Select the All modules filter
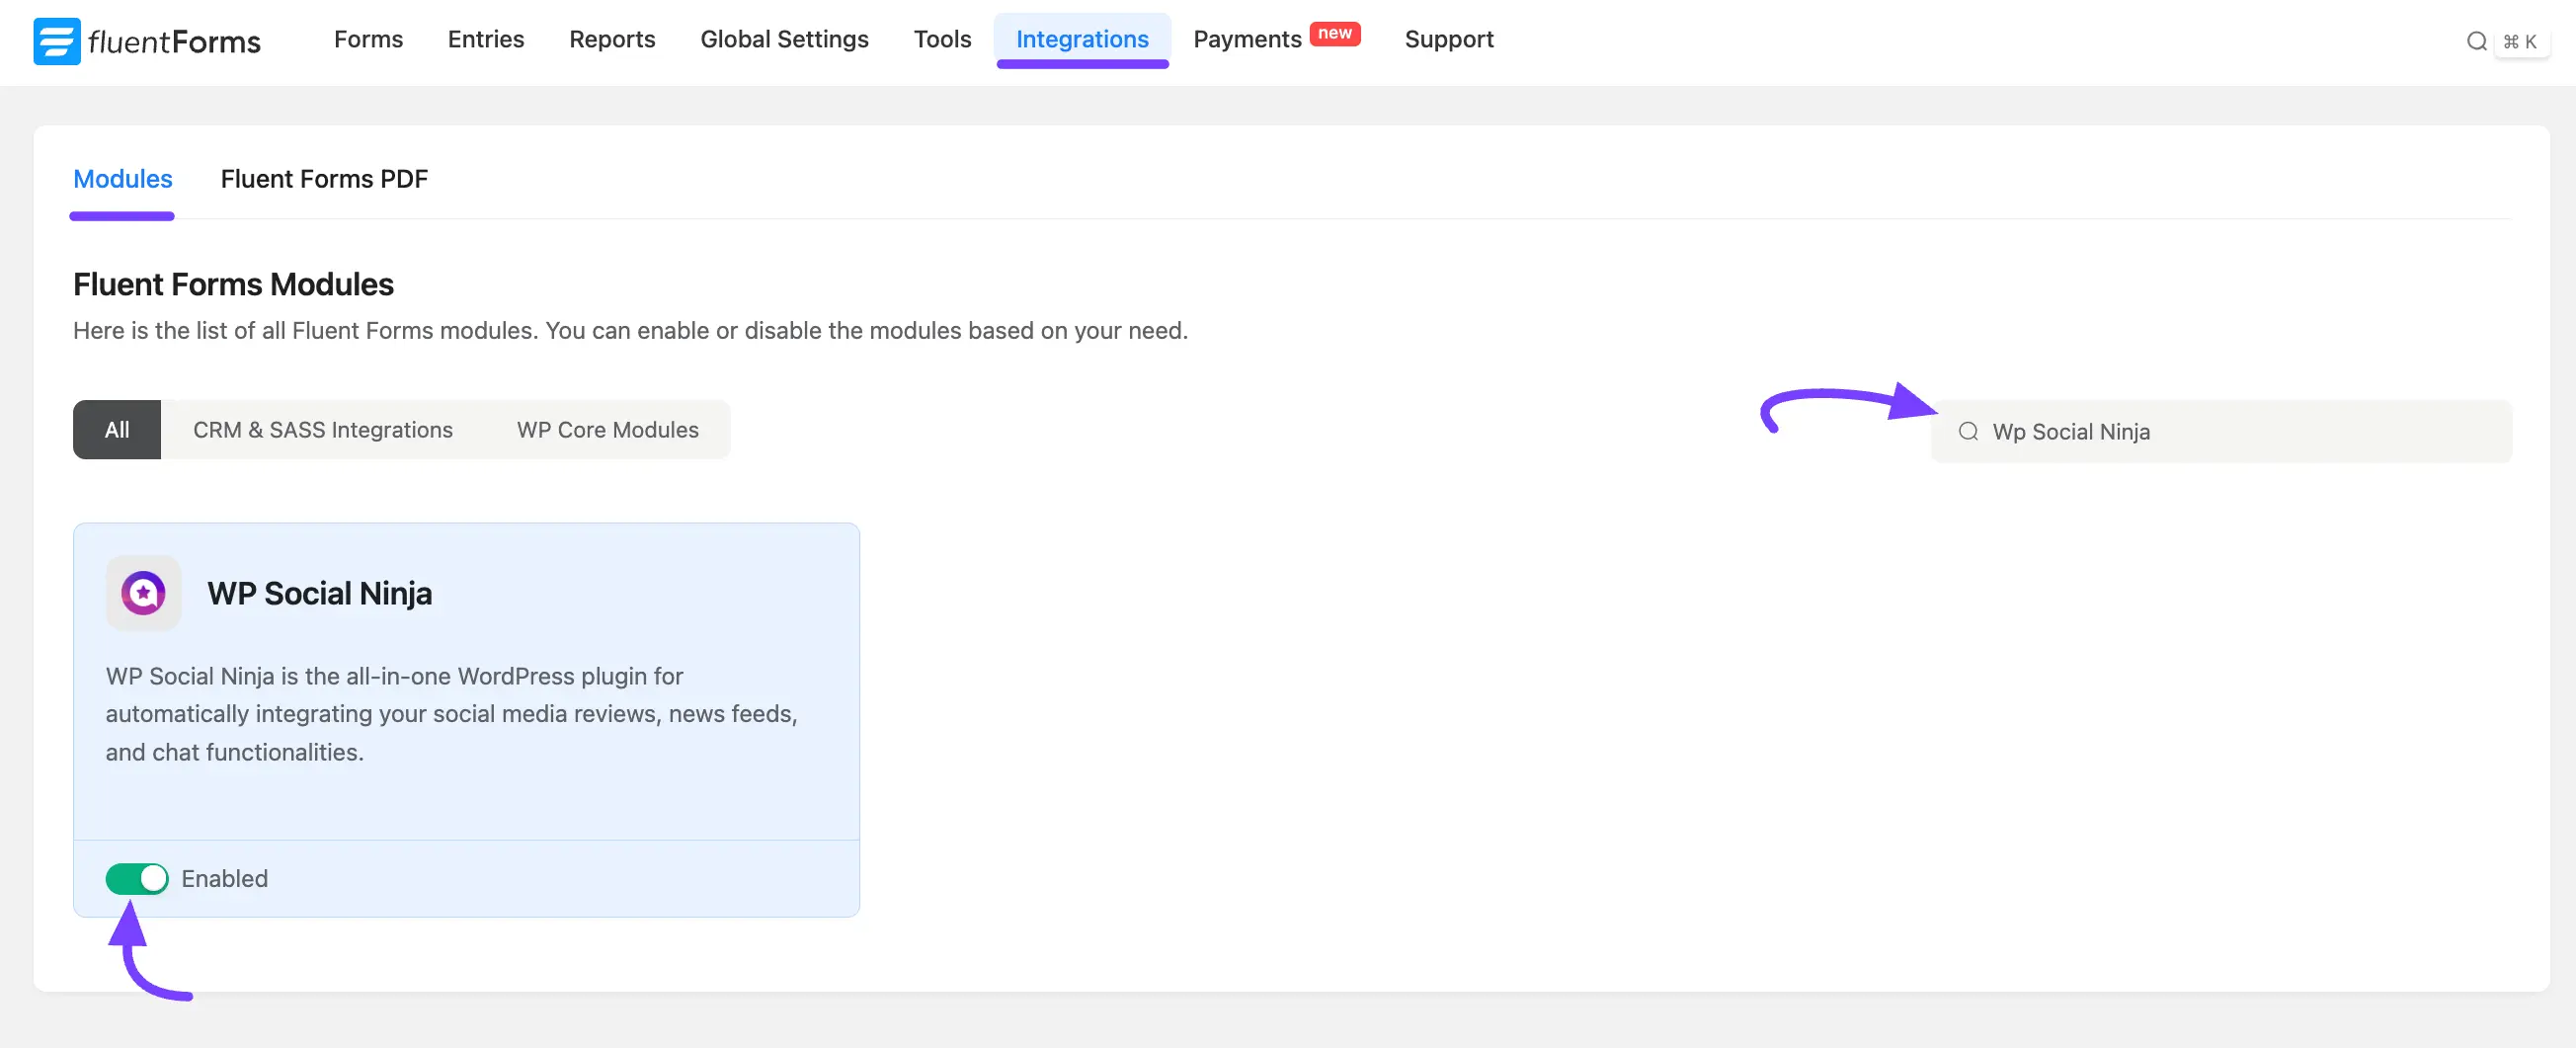The height and width of the screenshot is (1048, 2576). (x=116, y=429)
